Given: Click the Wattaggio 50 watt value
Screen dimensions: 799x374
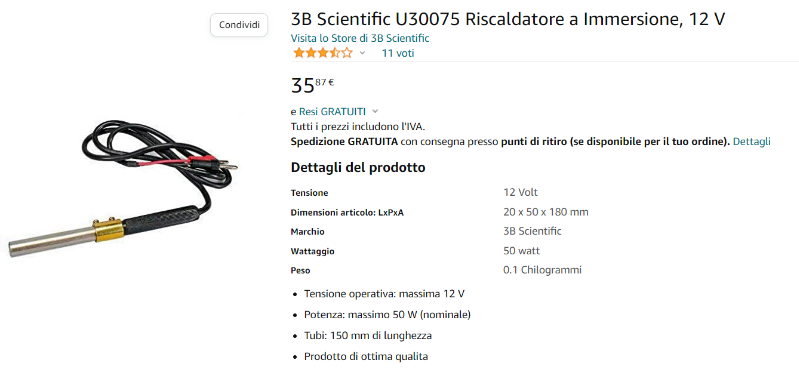Looking at the screenshot, I should tap(521, 251).
